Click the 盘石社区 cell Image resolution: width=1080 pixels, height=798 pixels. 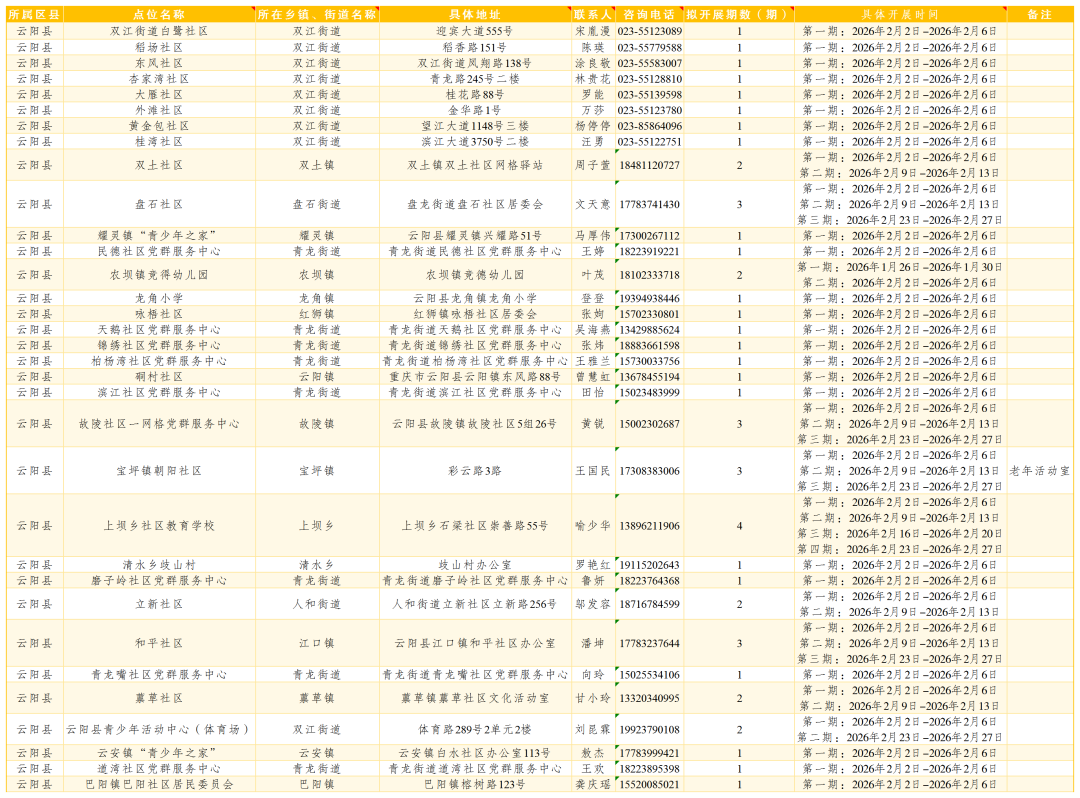click(x=159, y=204)
